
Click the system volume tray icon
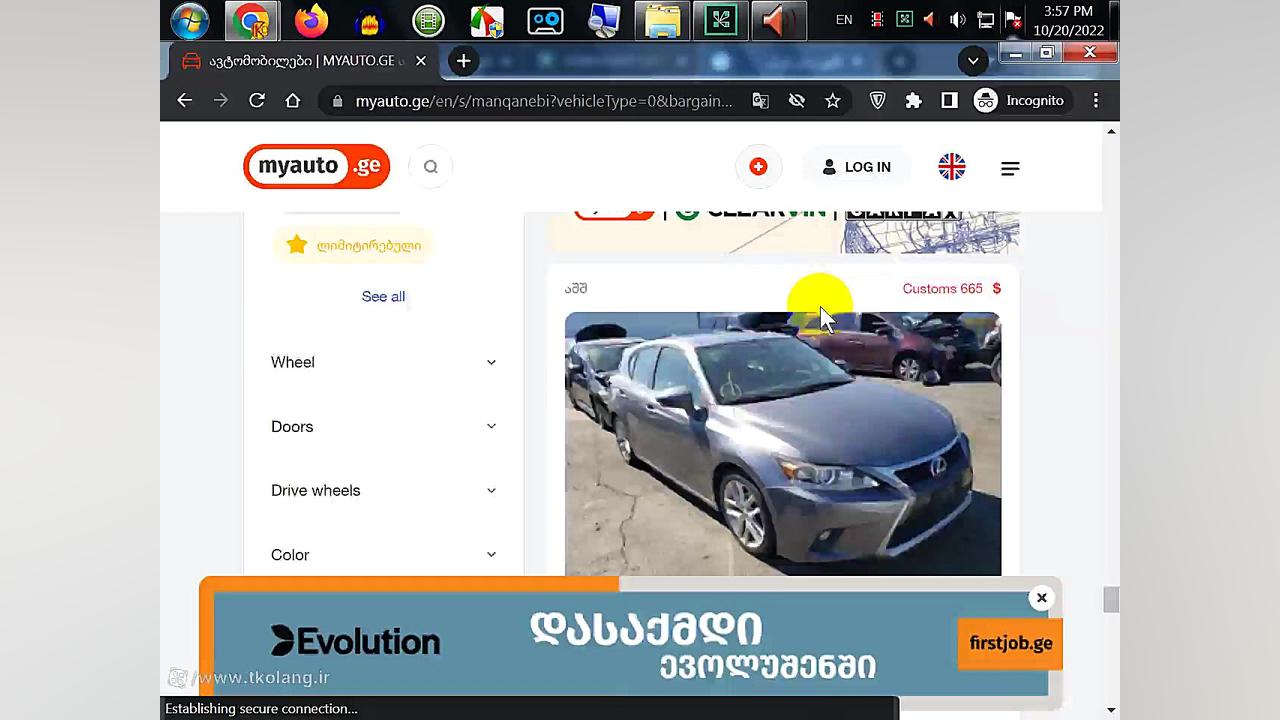click(957, 20)
